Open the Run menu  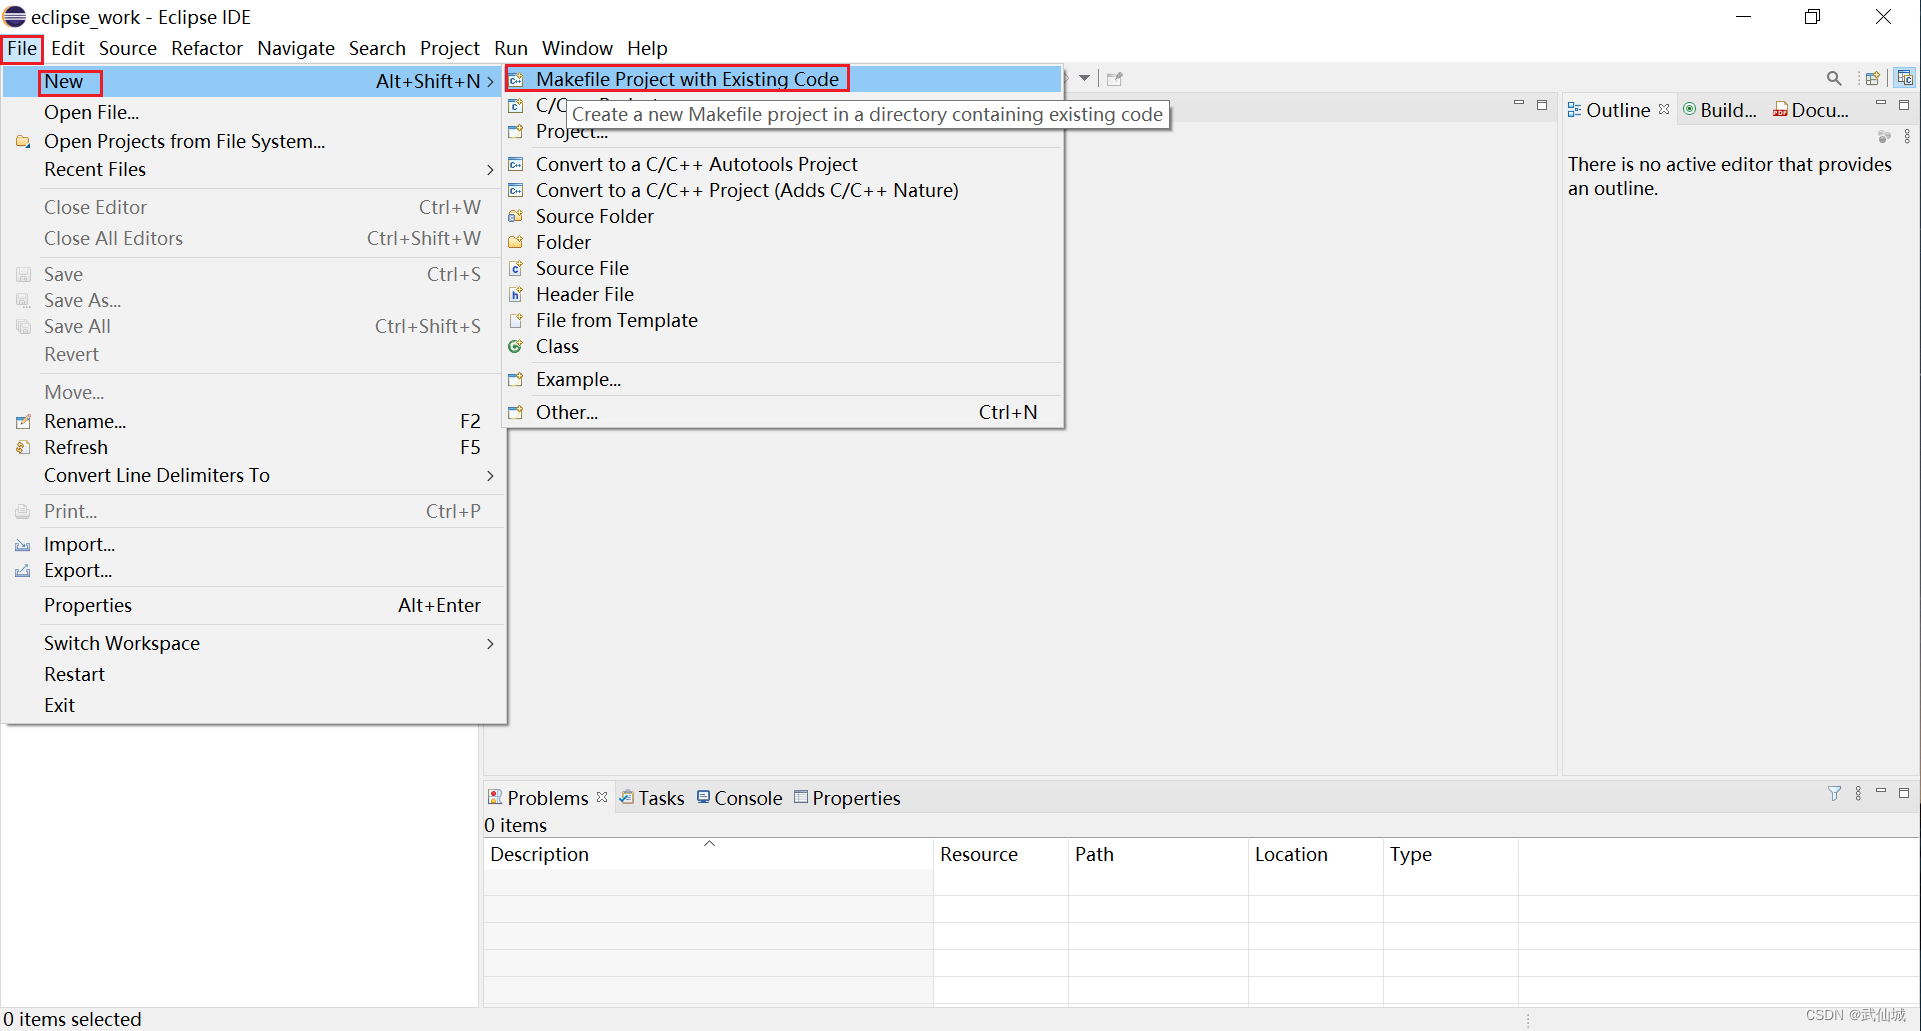click(x=511, y=48)
